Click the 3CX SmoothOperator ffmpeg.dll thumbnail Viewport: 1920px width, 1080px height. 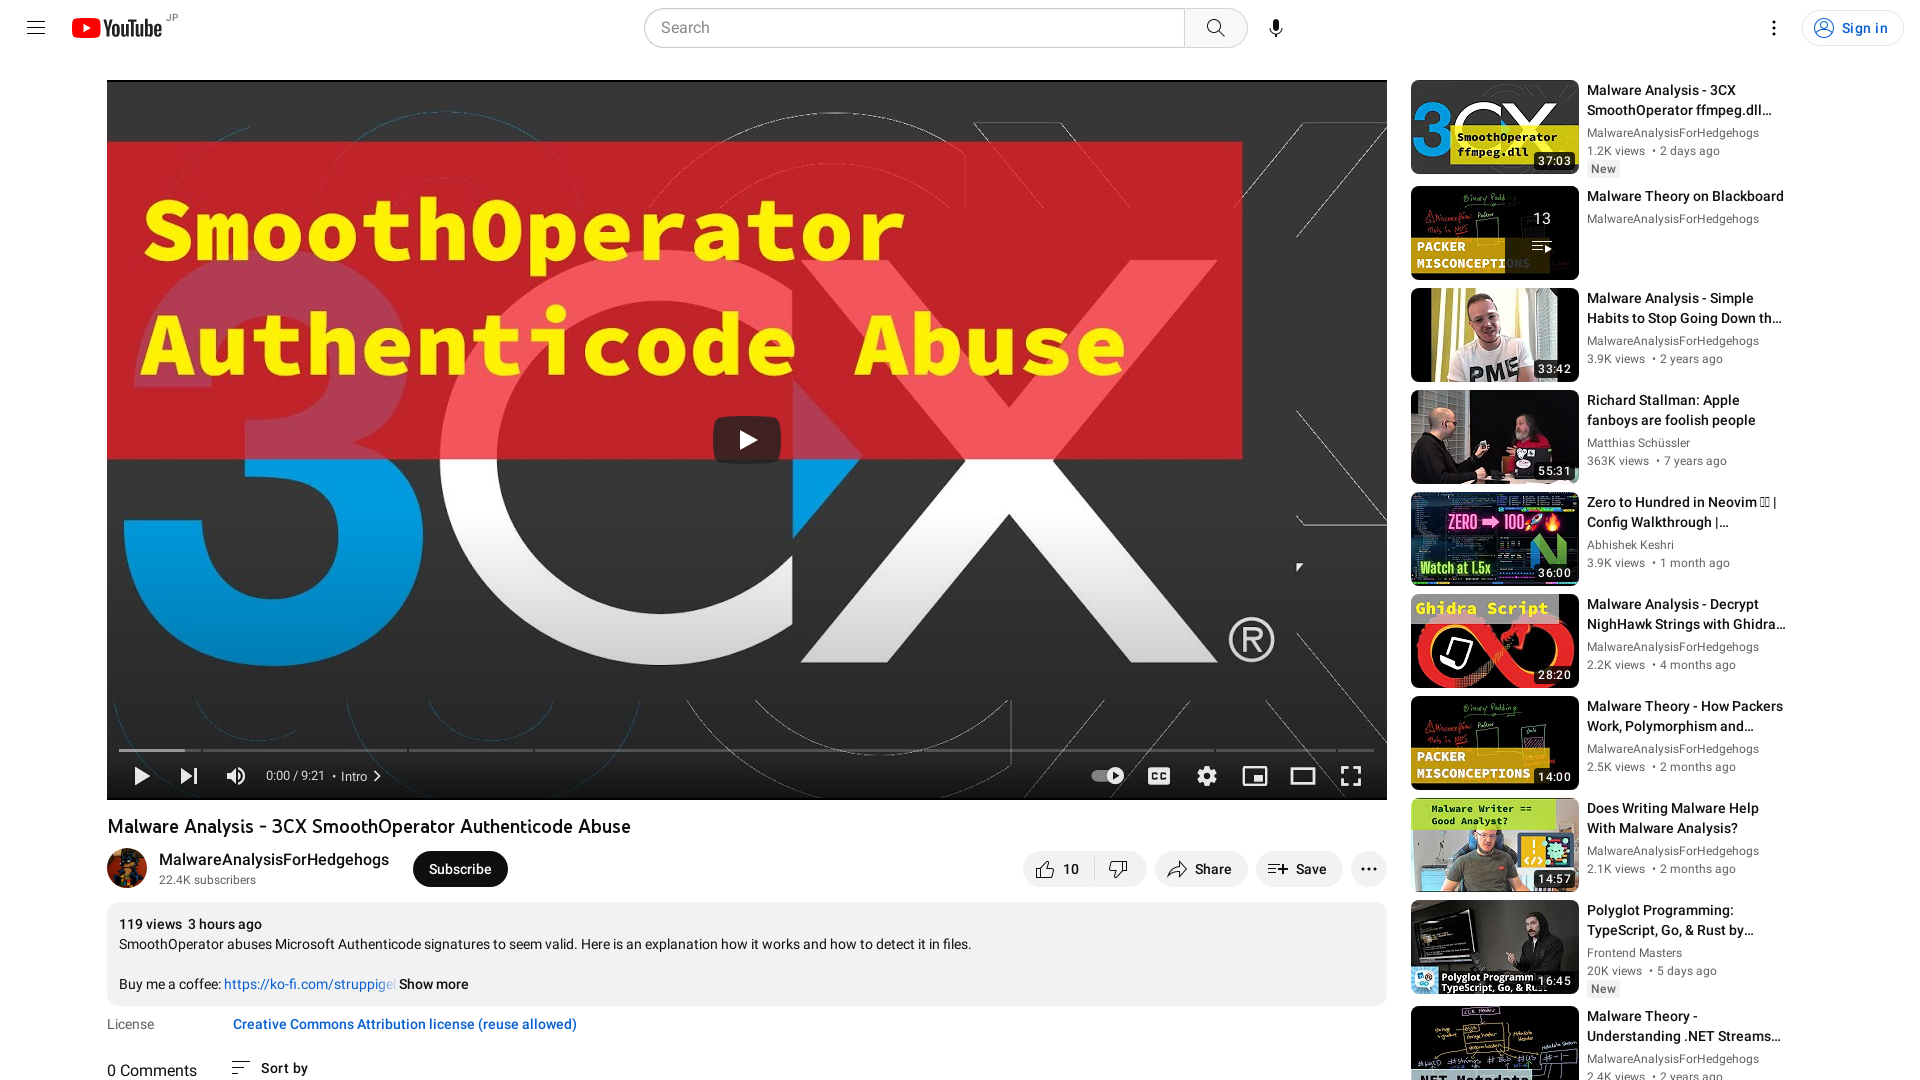(1494, 127)
